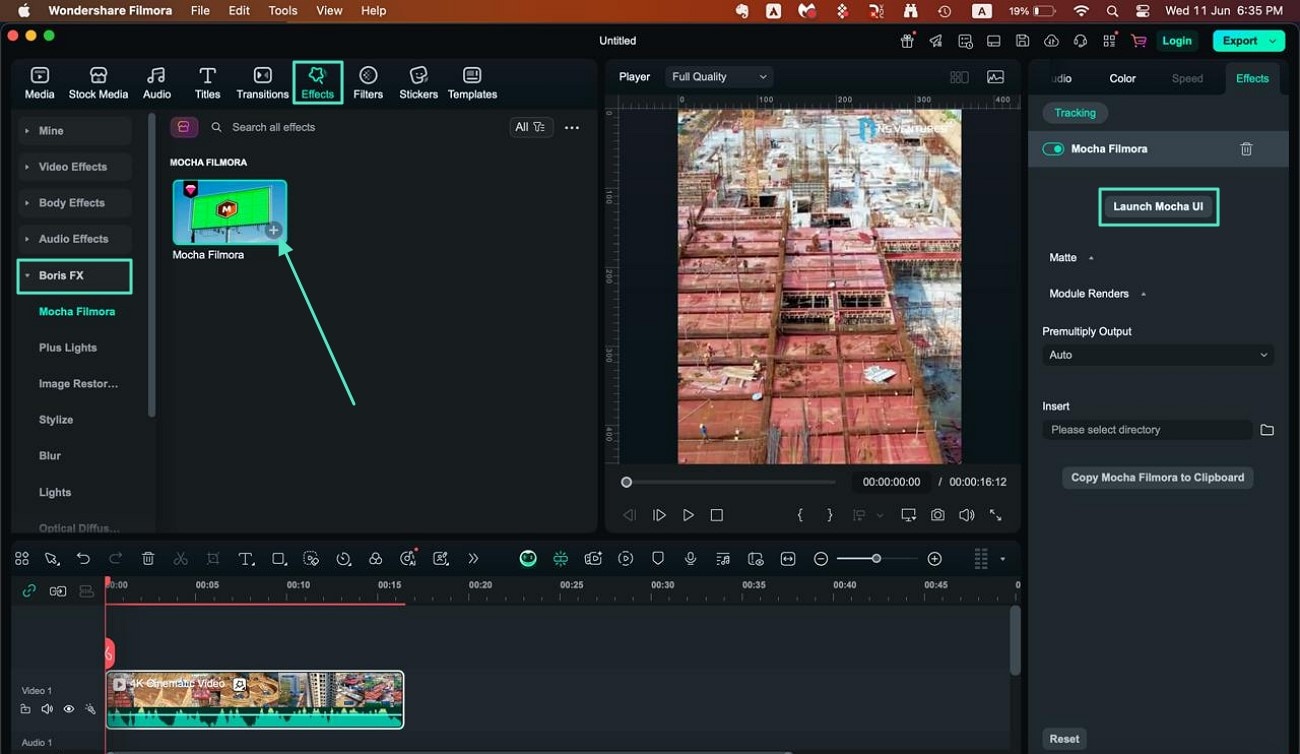The height and width of the screenshot is (754, 1300).
Task: Expand the Body Effects category
Action: [x=75, y=203]
